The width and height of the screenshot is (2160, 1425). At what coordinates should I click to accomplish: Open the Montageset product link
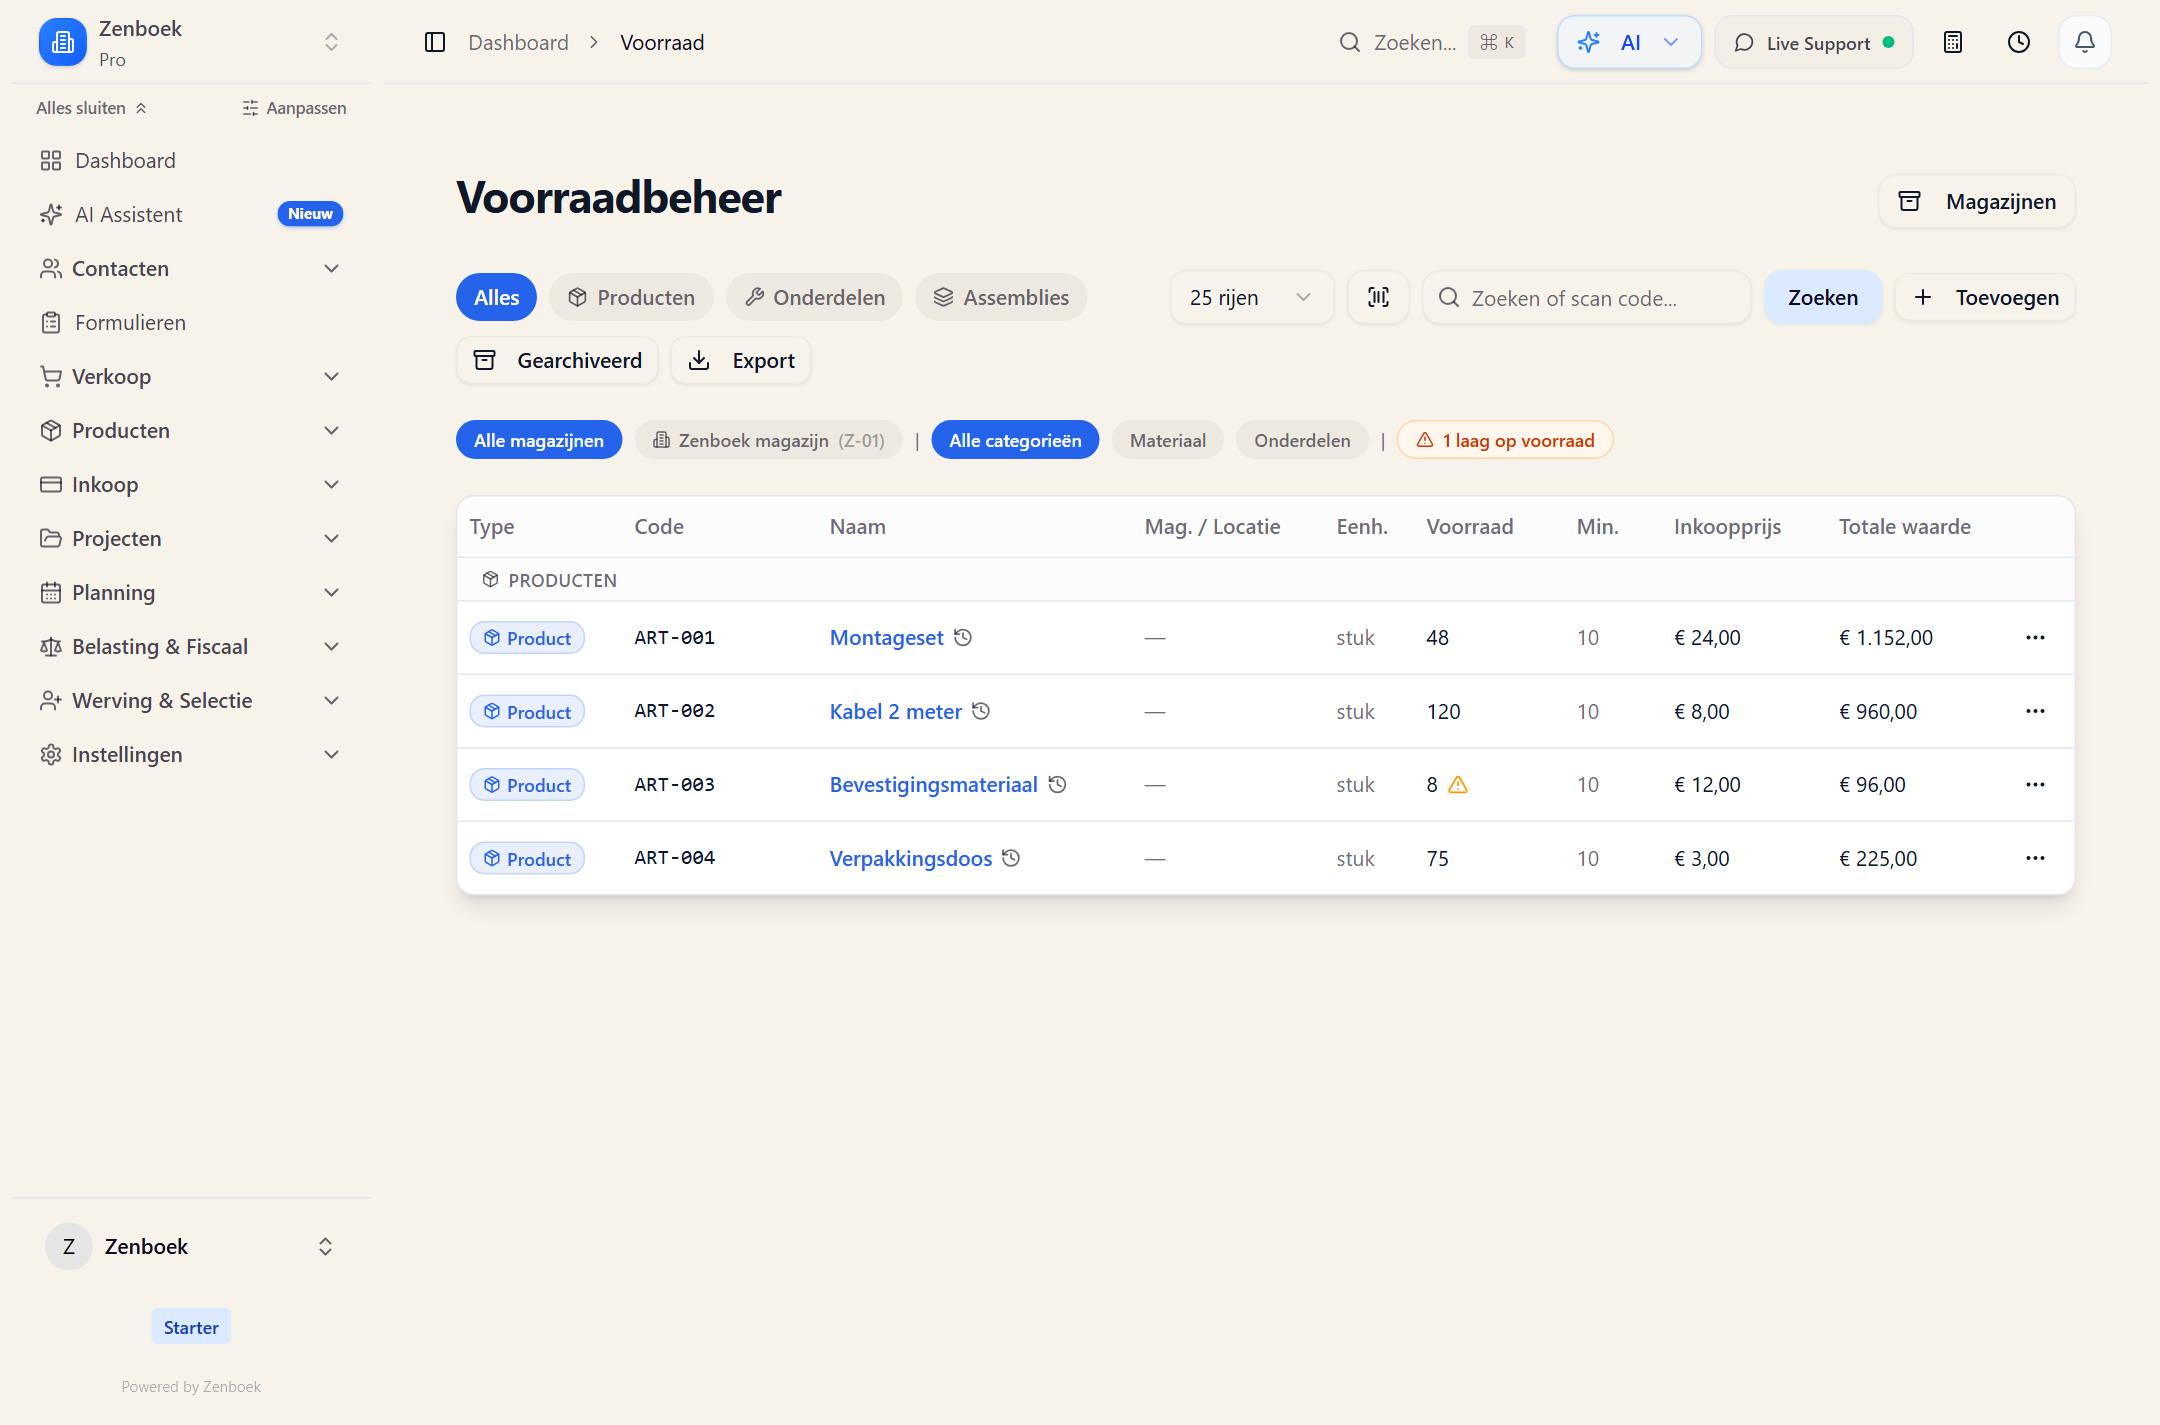pos(886,638)
